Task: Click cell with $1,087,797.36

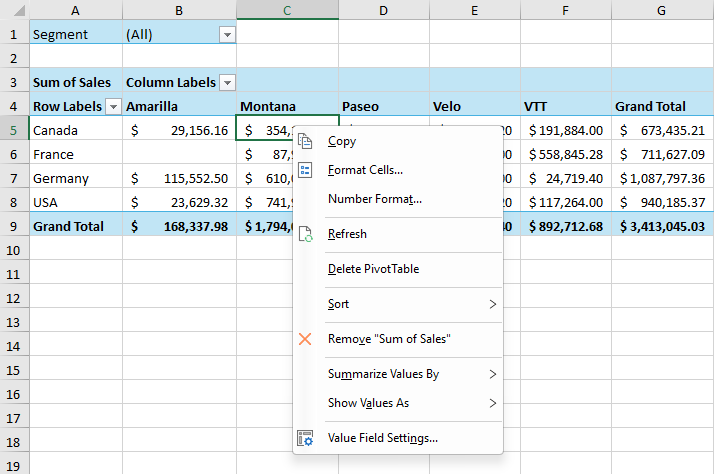Action: [662, 178]
